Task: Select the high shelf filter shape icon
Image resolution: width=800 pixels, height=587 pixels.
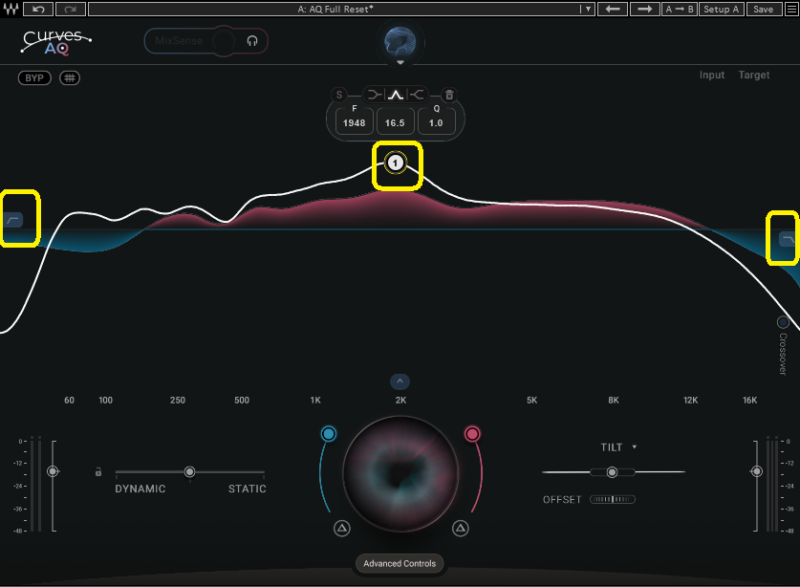Action: [419, 95]
